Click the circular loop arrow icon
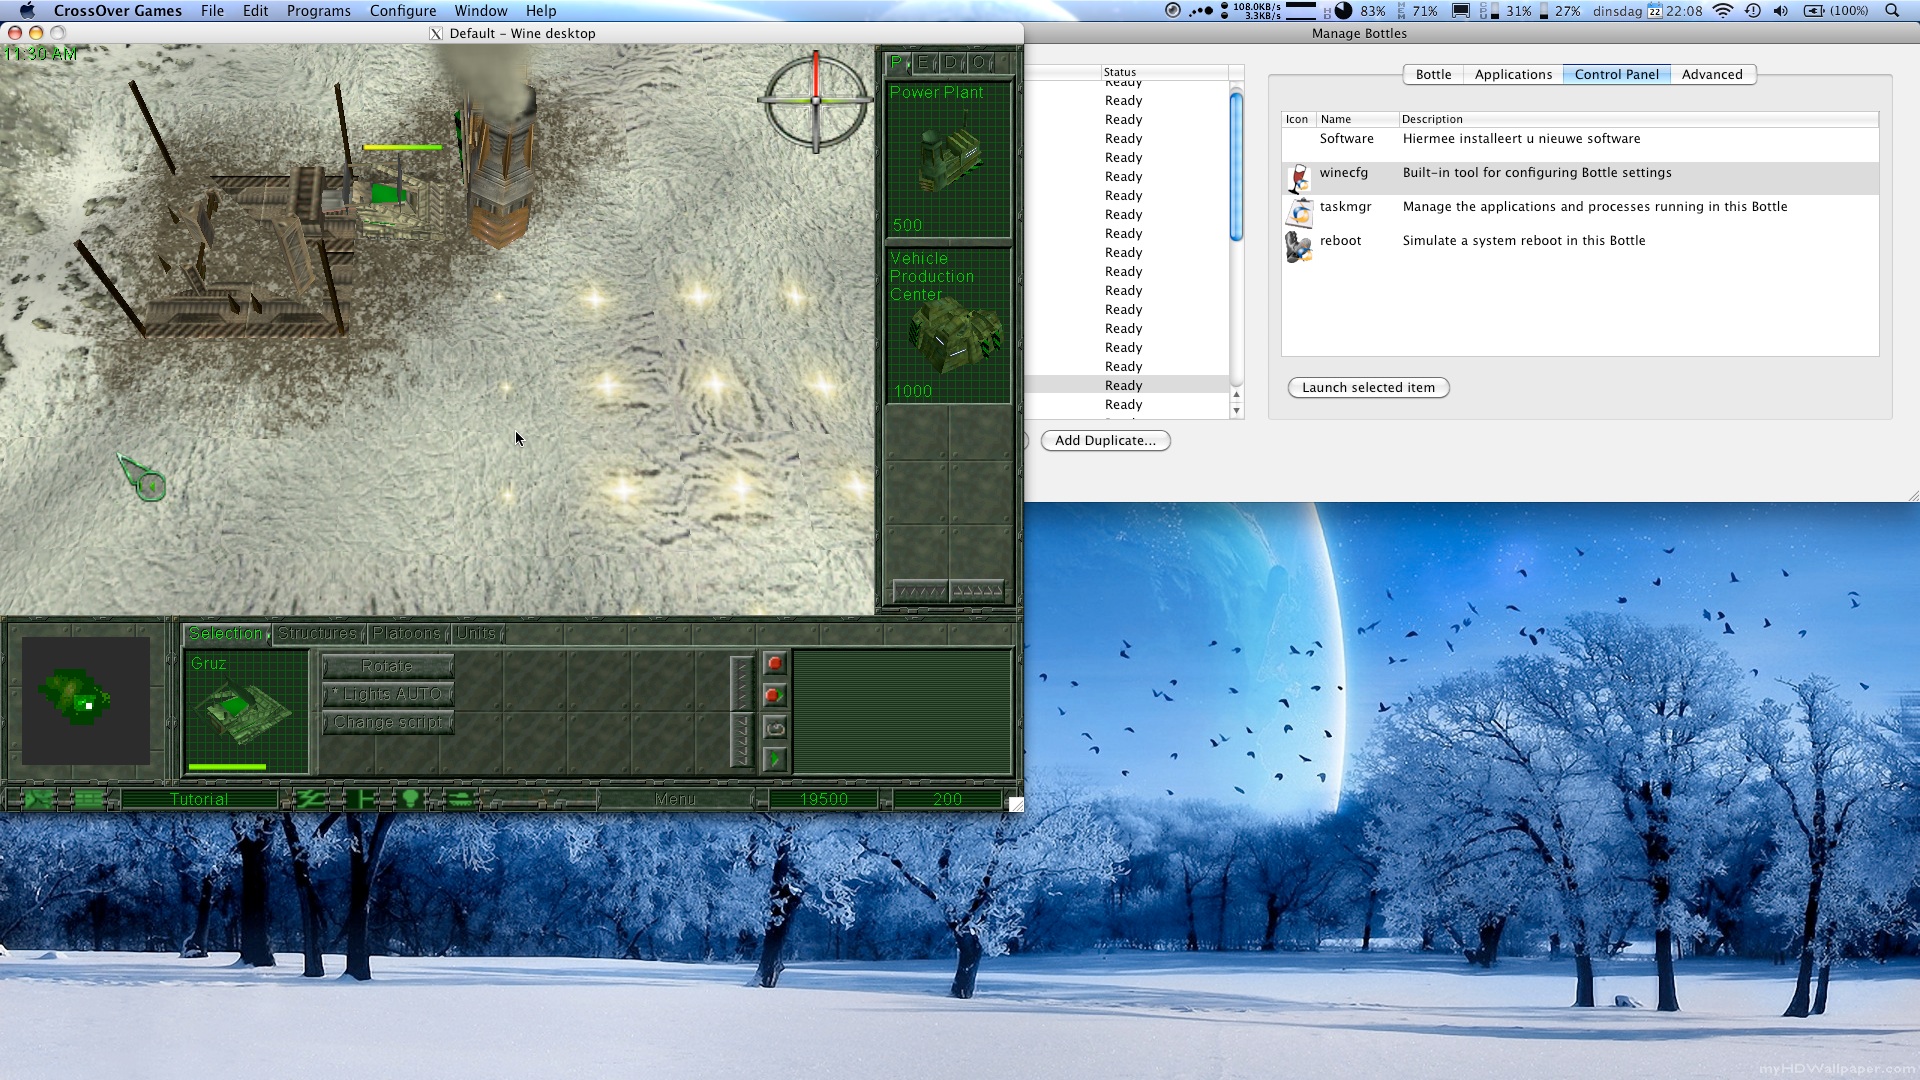 [x=775, y=727]
